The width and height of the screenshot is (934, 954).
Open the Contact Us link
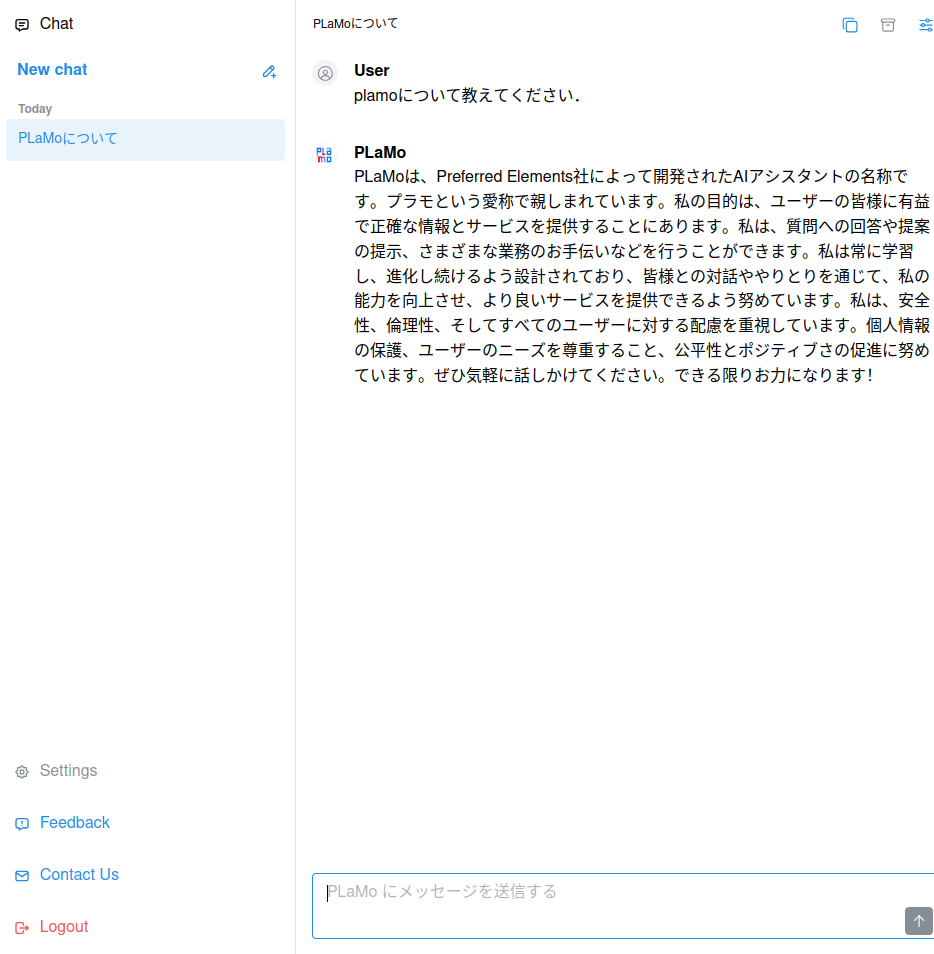79,874
